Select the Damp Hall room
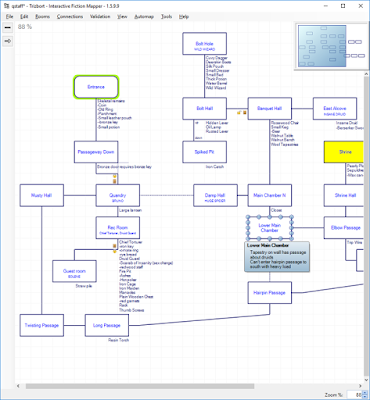The image size is (370, 400). [215, 195]
